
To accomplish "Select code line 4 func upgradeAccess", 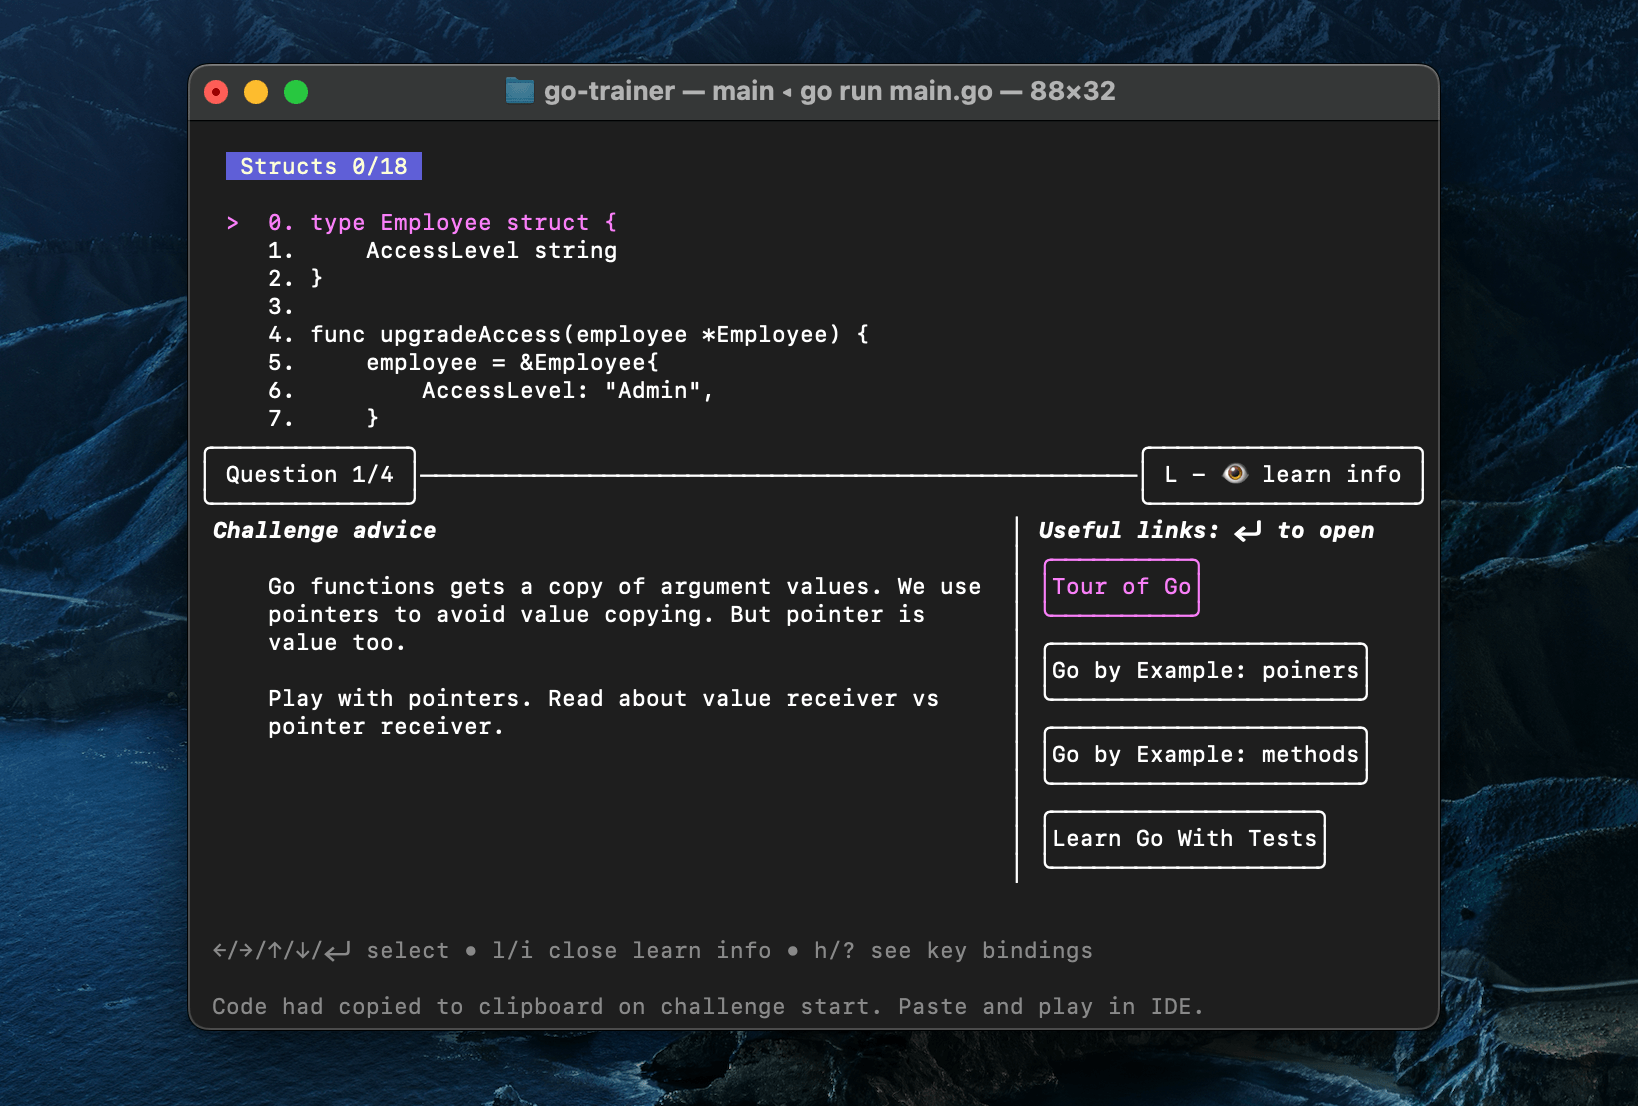I will coord(568,335).
